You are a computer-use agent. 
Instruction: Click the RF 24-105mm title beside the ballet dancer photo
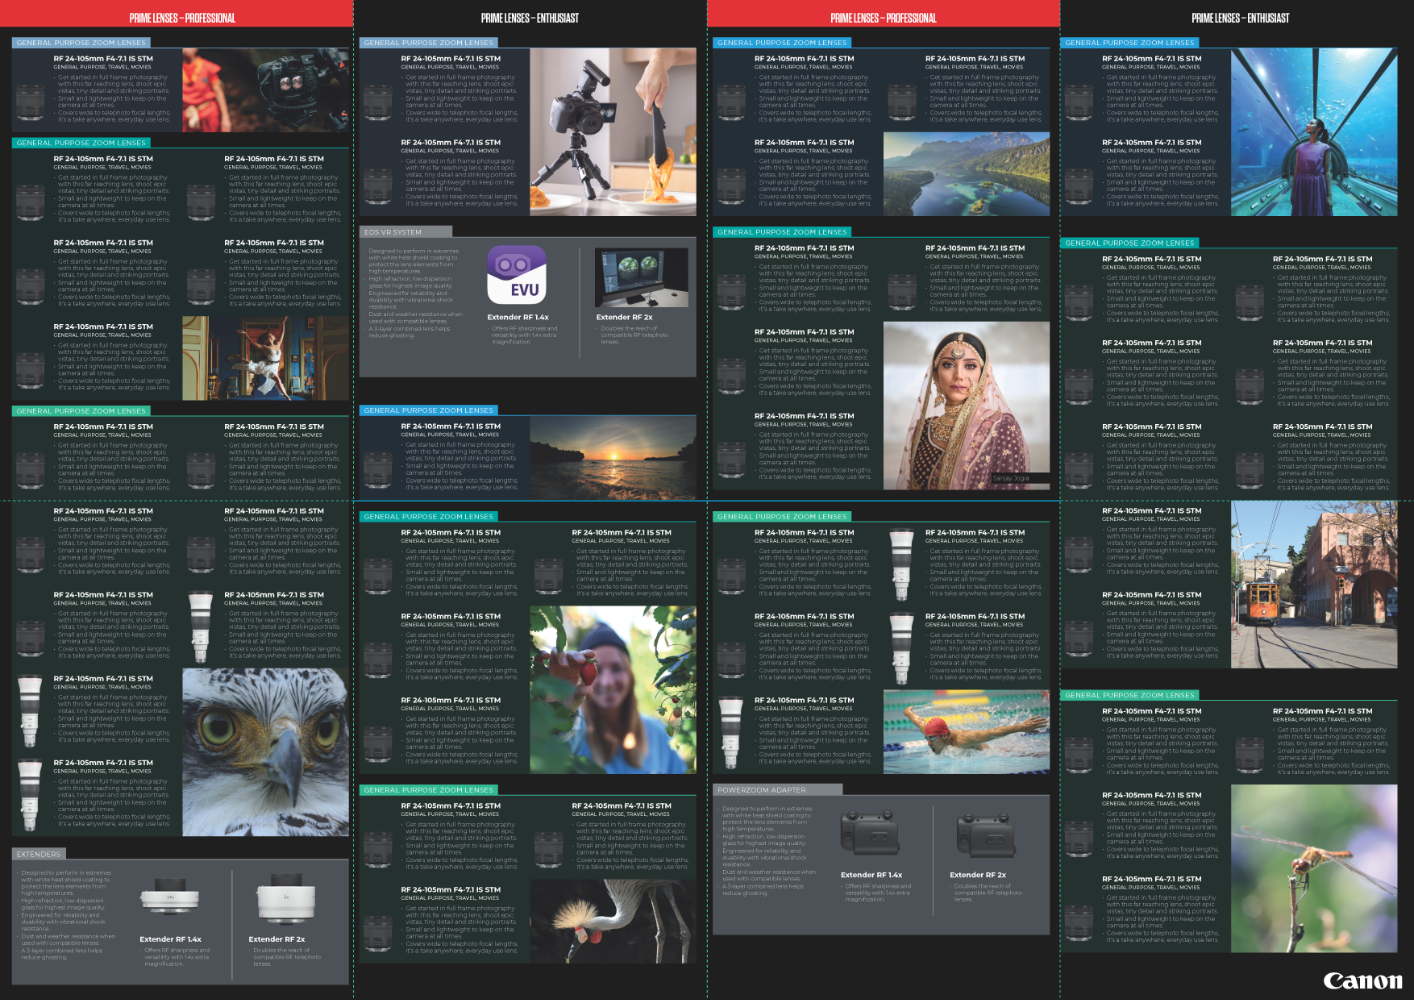click(x=103, y=326)
